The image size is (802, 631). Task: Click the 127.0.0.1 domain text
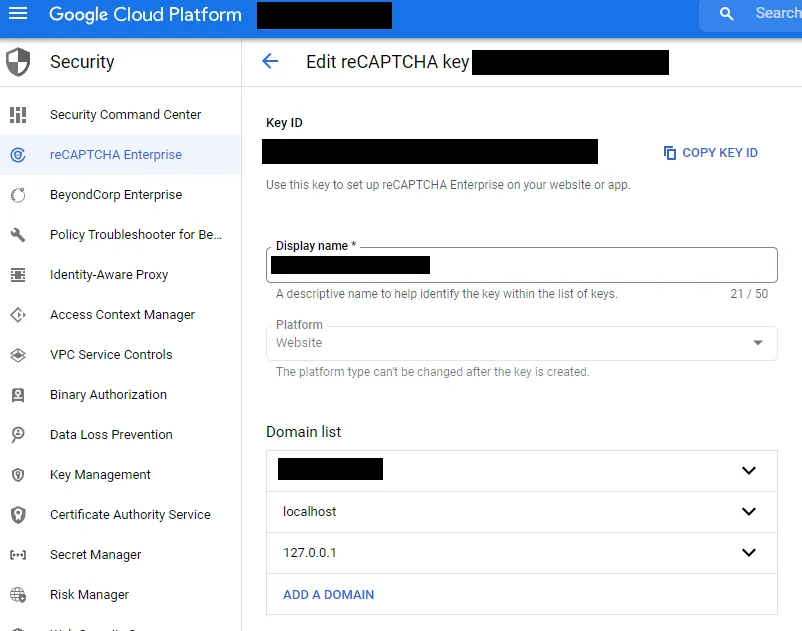click(309, 552)
